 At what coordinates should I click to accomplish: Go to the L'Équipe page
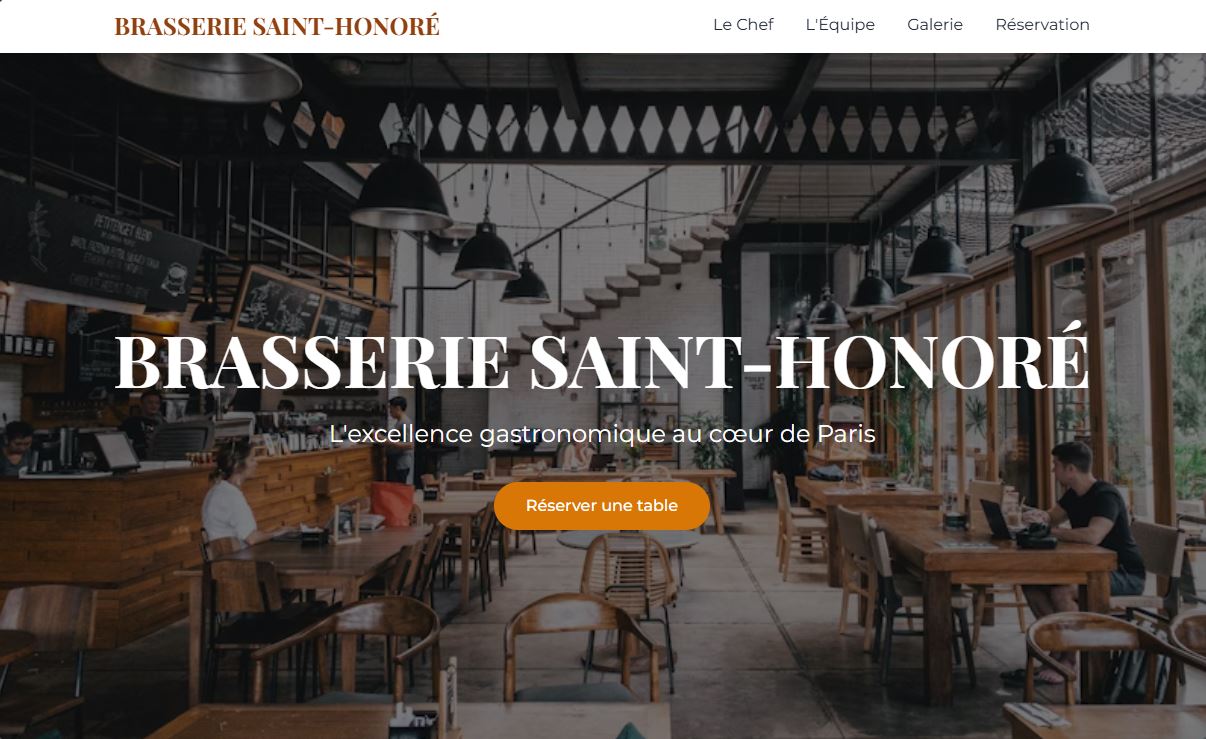coord(840,25)
